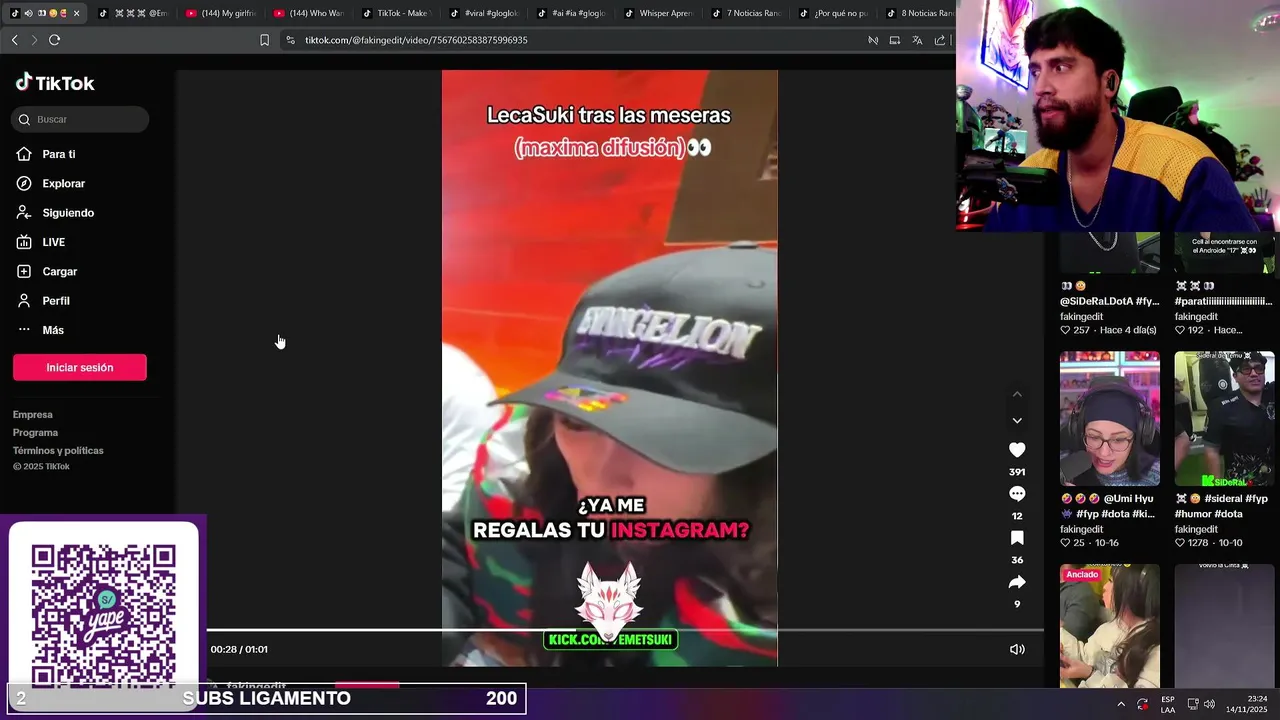The image size is (1280, 720).
Task: Reload the page with the refresh icon
Action: pos(54,40)
